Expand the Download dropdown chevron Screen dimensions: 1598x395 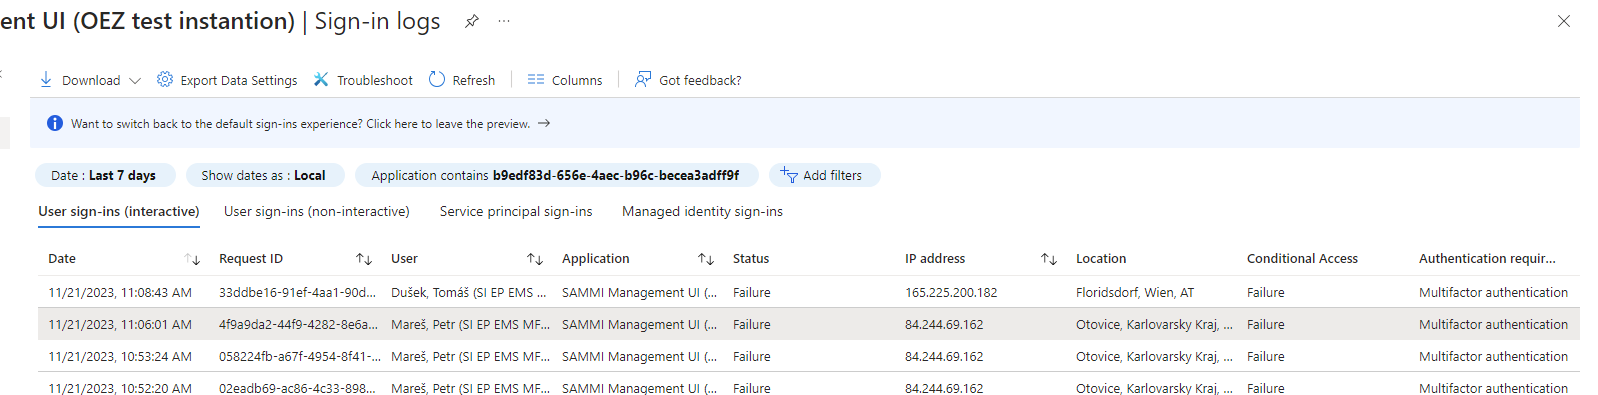[135, 81]
